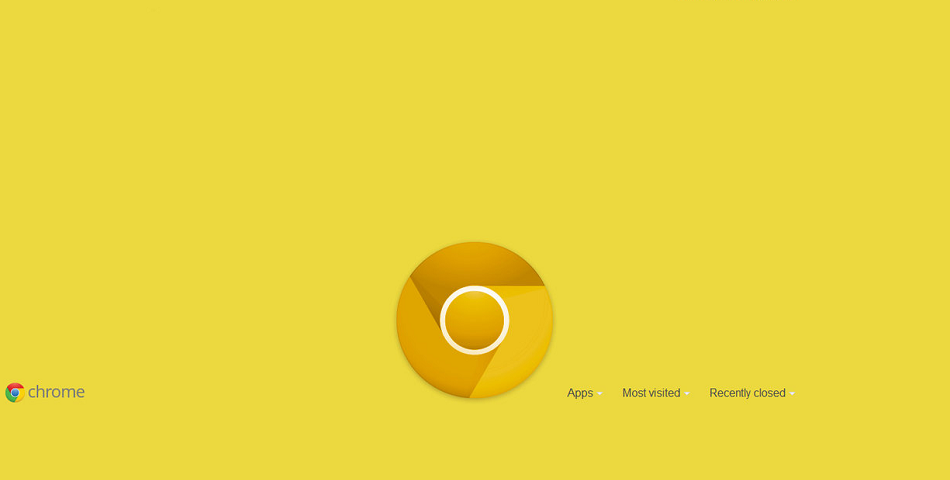Expand the dropdown arrow next to Apps
This screenshot has width=950, height=480.
[x=599, y=394]
